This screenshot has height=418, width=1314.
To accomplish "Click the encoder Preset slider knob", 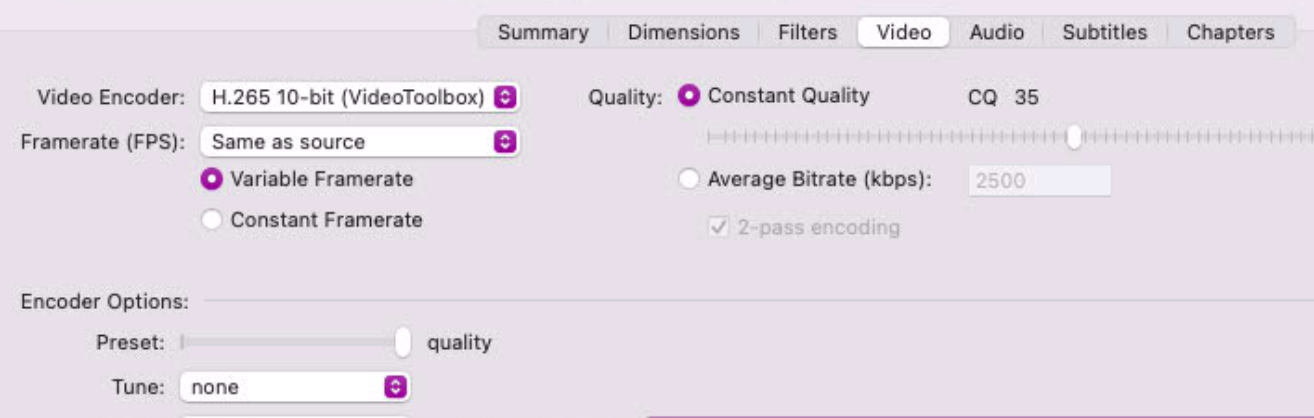I will tap(403, 342).
